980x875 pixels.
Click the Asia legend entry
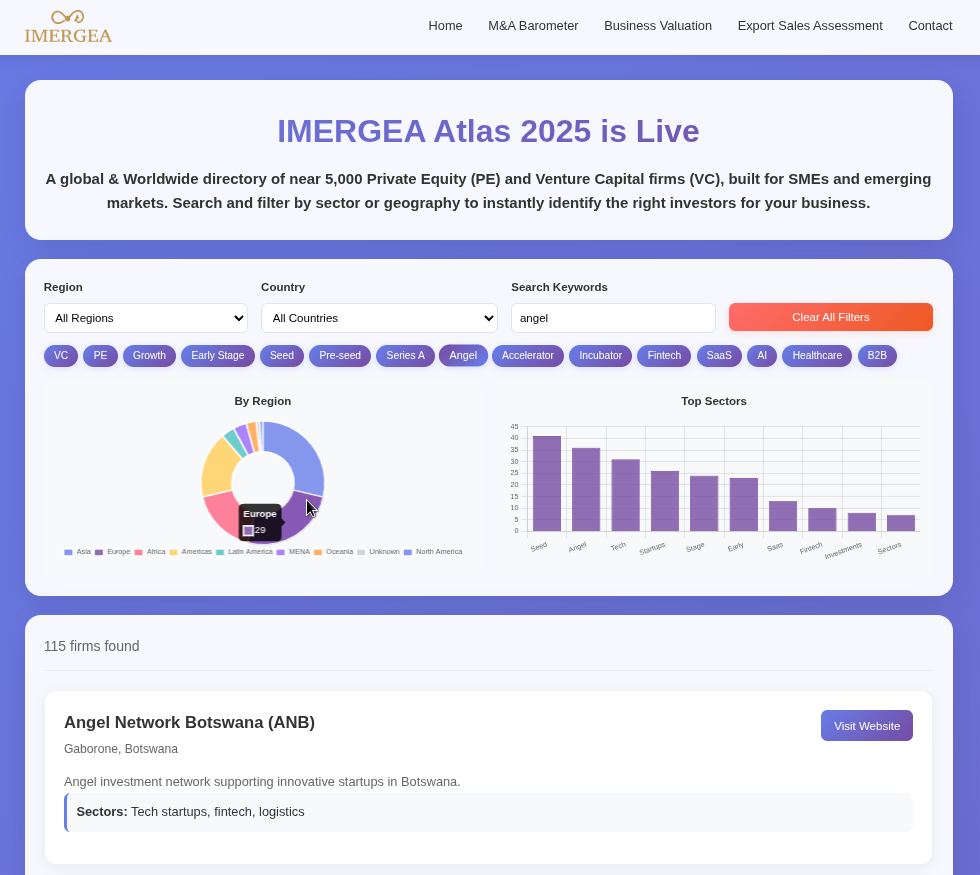[x=78, y=552]
